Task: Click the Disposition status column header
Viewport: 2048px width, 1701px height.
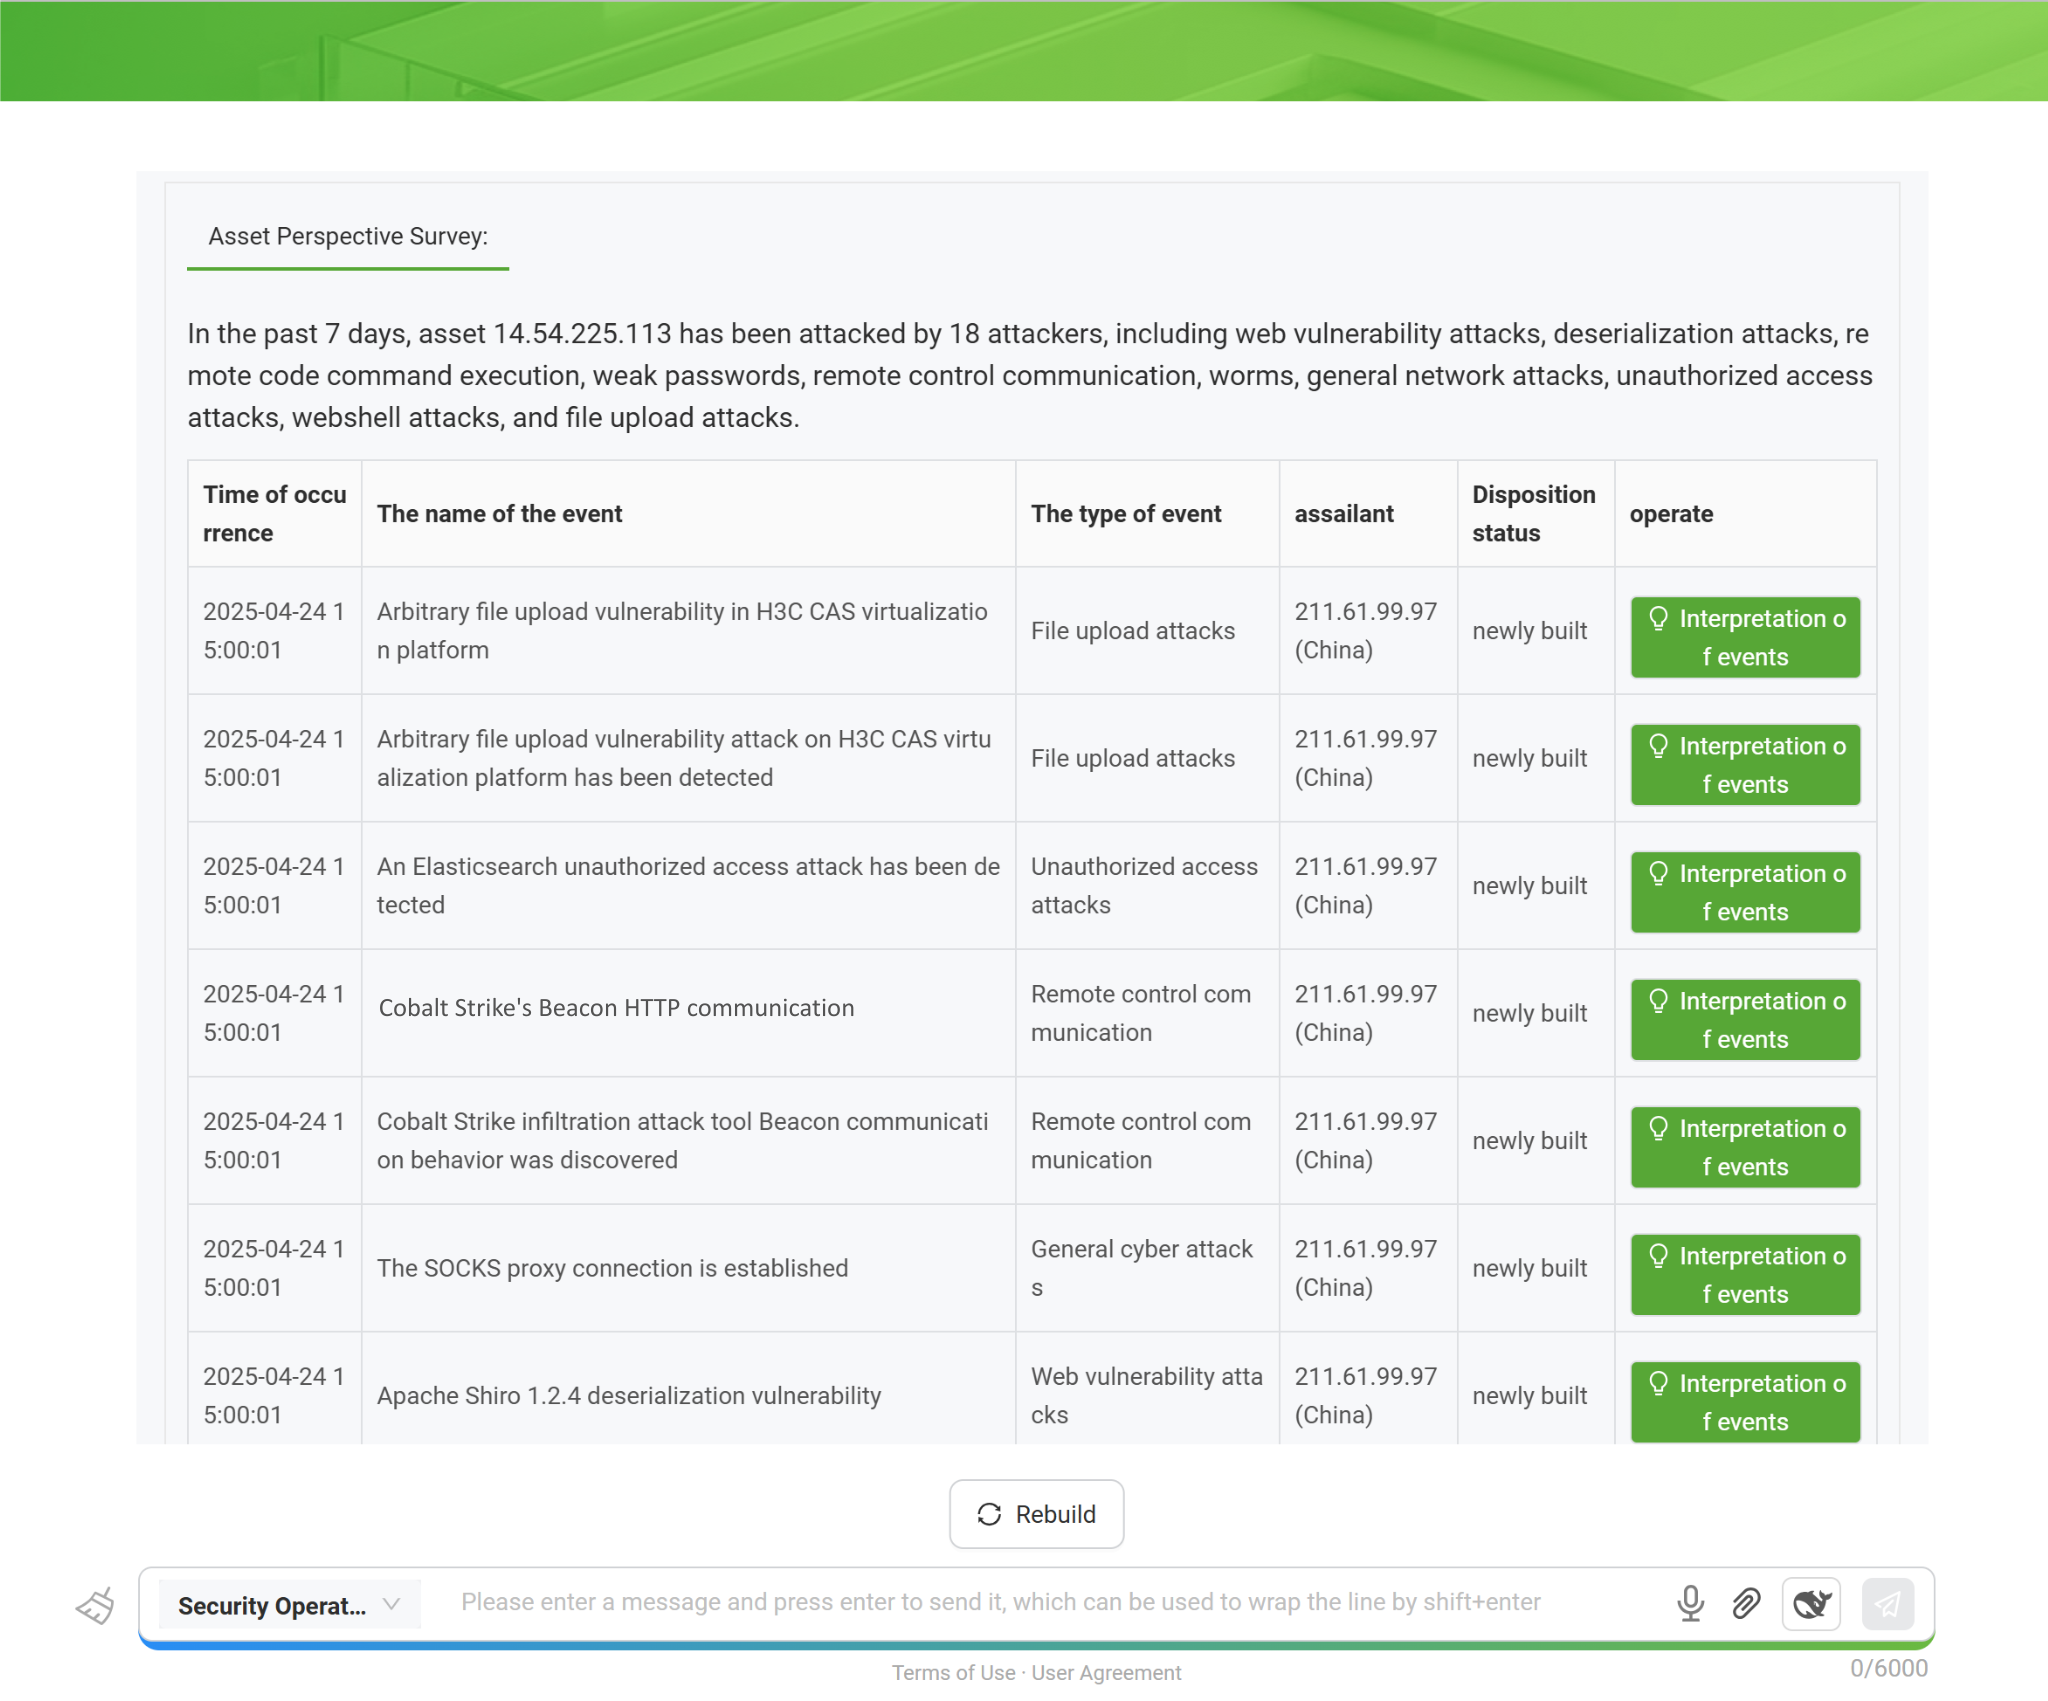Action: (x=1533, y=513)
